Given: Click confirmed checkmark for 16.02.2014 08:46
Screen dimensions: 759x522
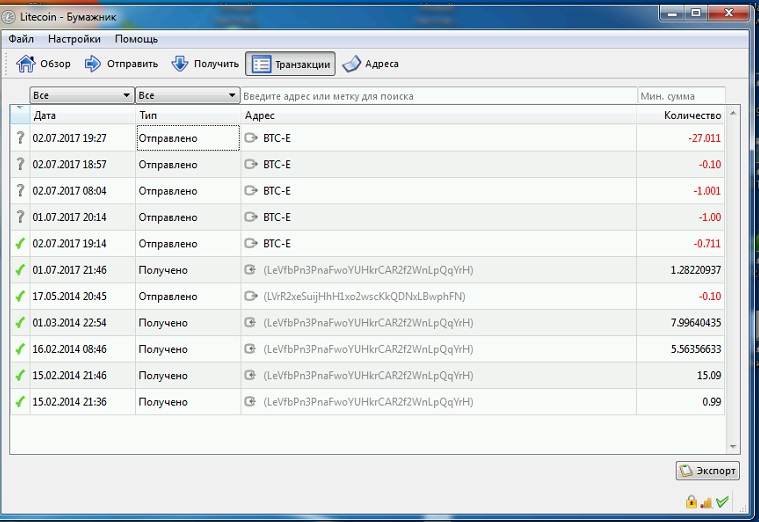Looking at the screenshot, I should click(20, 349).
